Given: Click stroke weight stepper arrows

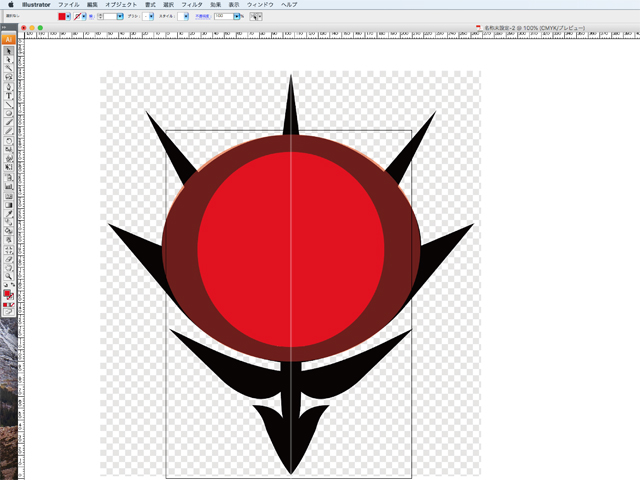Looking at the screenshot, I should pyautogui.click(x=100, y=16).
